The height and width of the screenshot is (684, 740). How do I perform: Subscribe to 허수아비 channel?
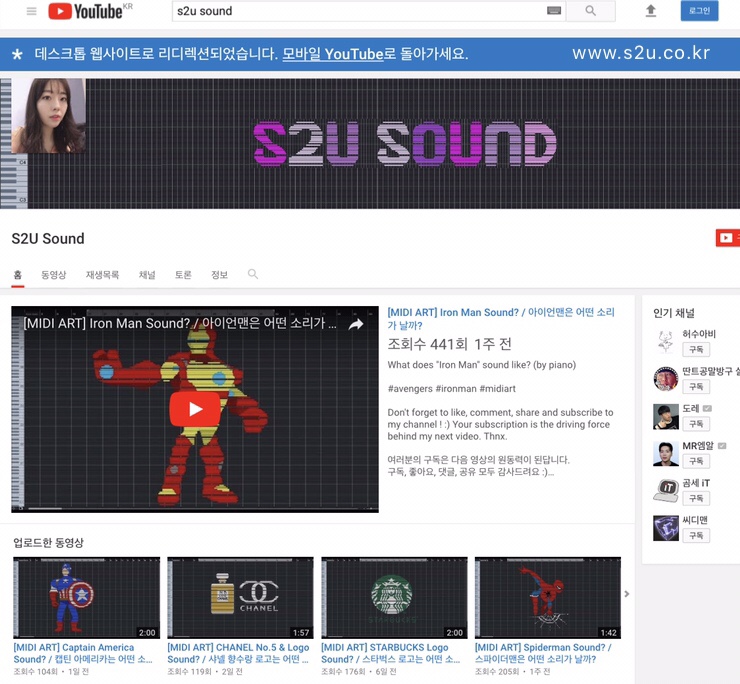696,349
